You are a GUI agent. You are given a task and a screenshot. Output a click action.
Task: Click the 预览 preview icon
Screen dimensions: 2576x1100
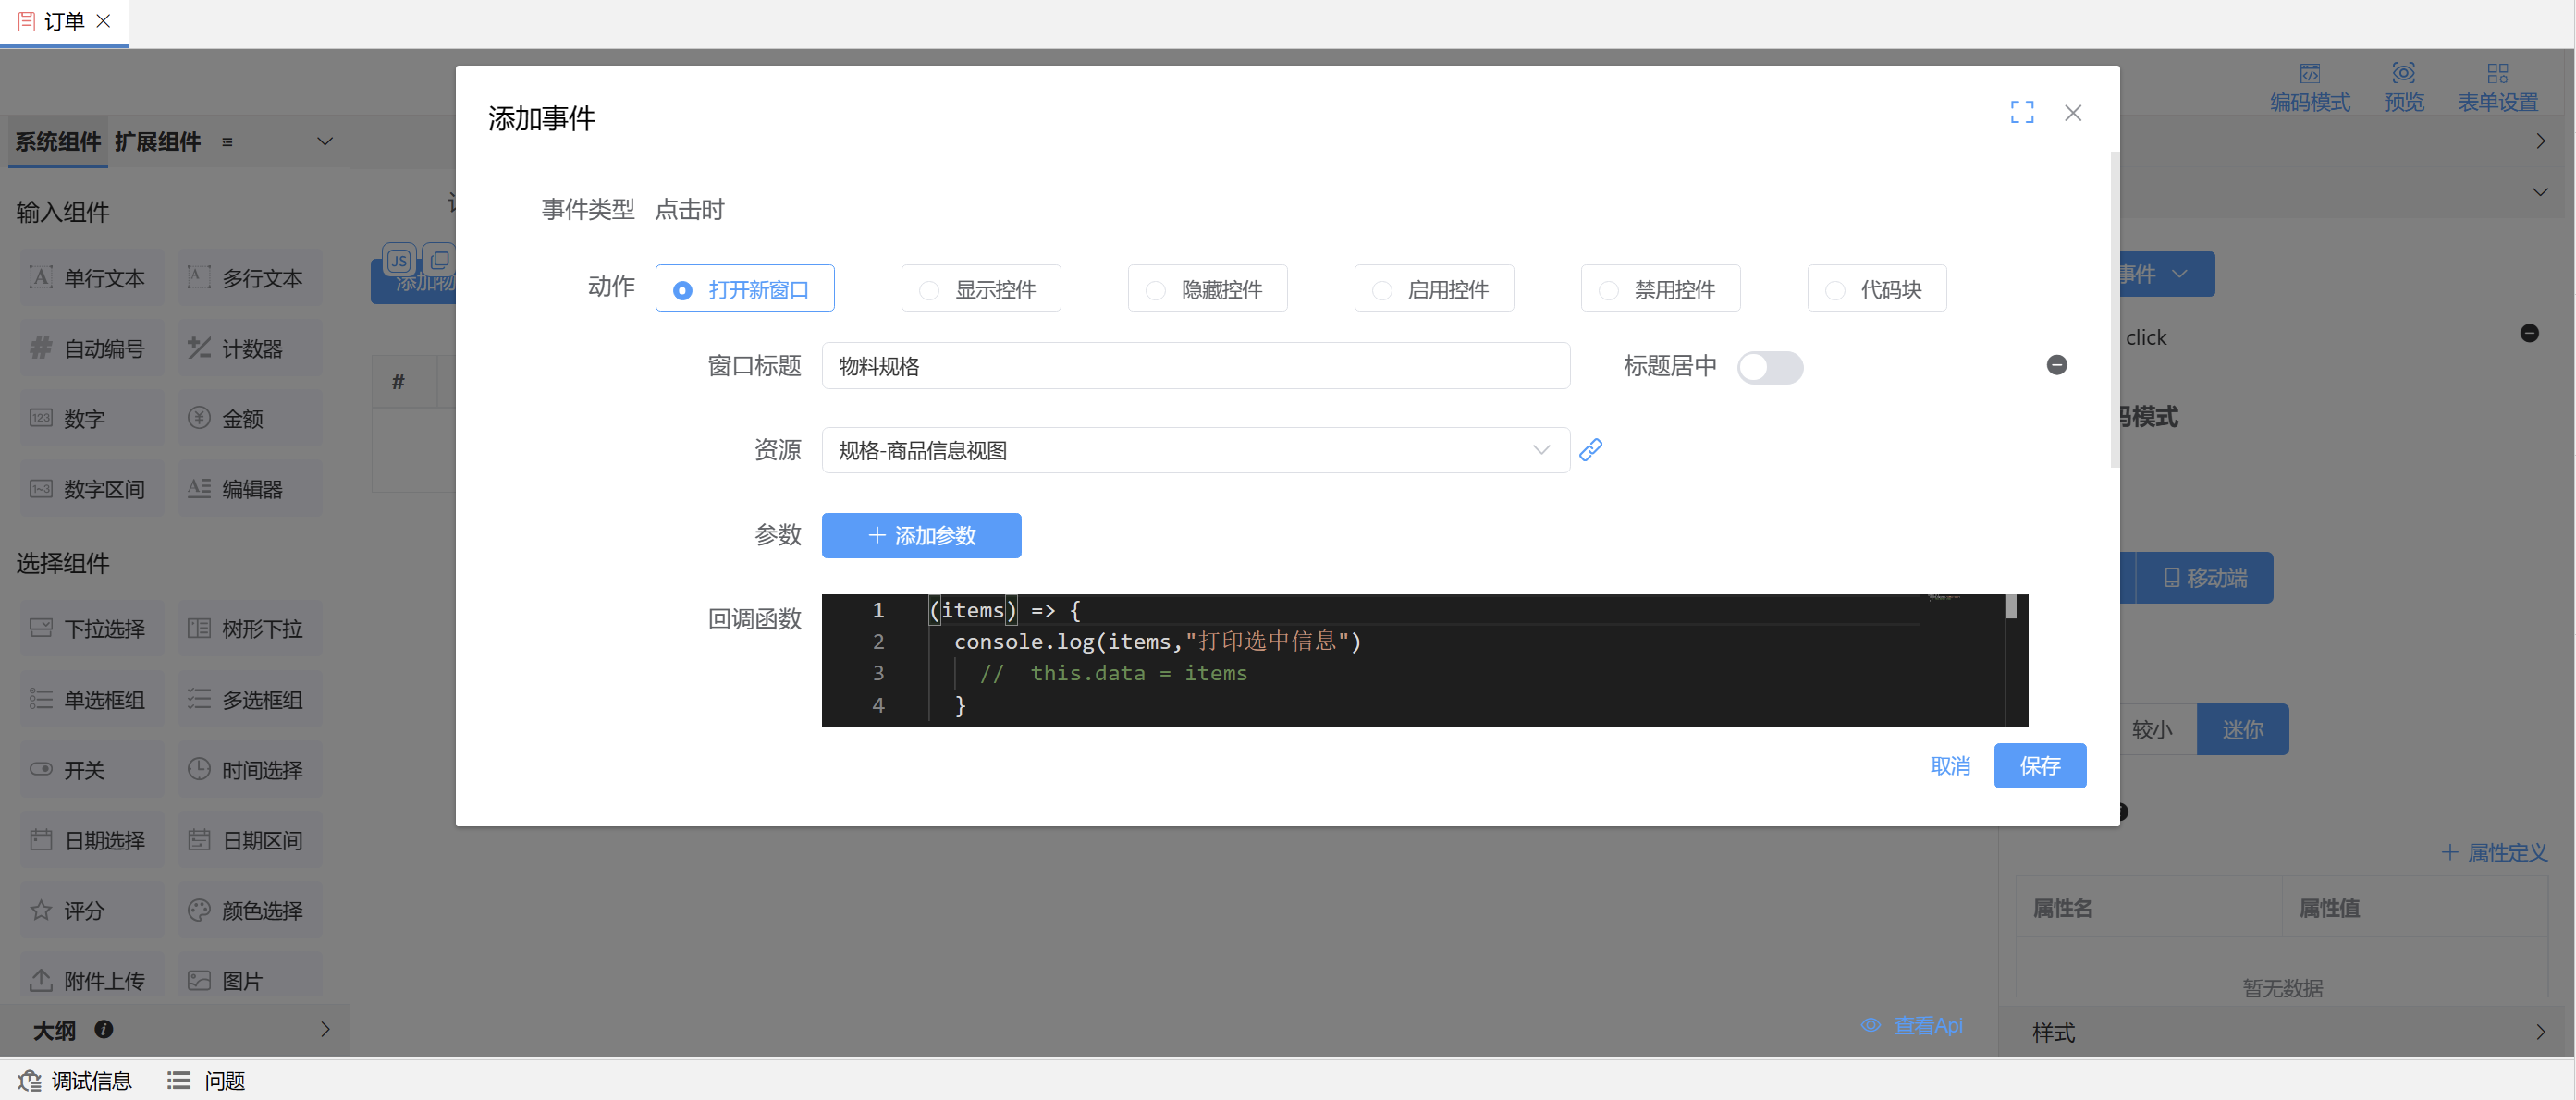pyautogui.click(x=2403, y=74)
